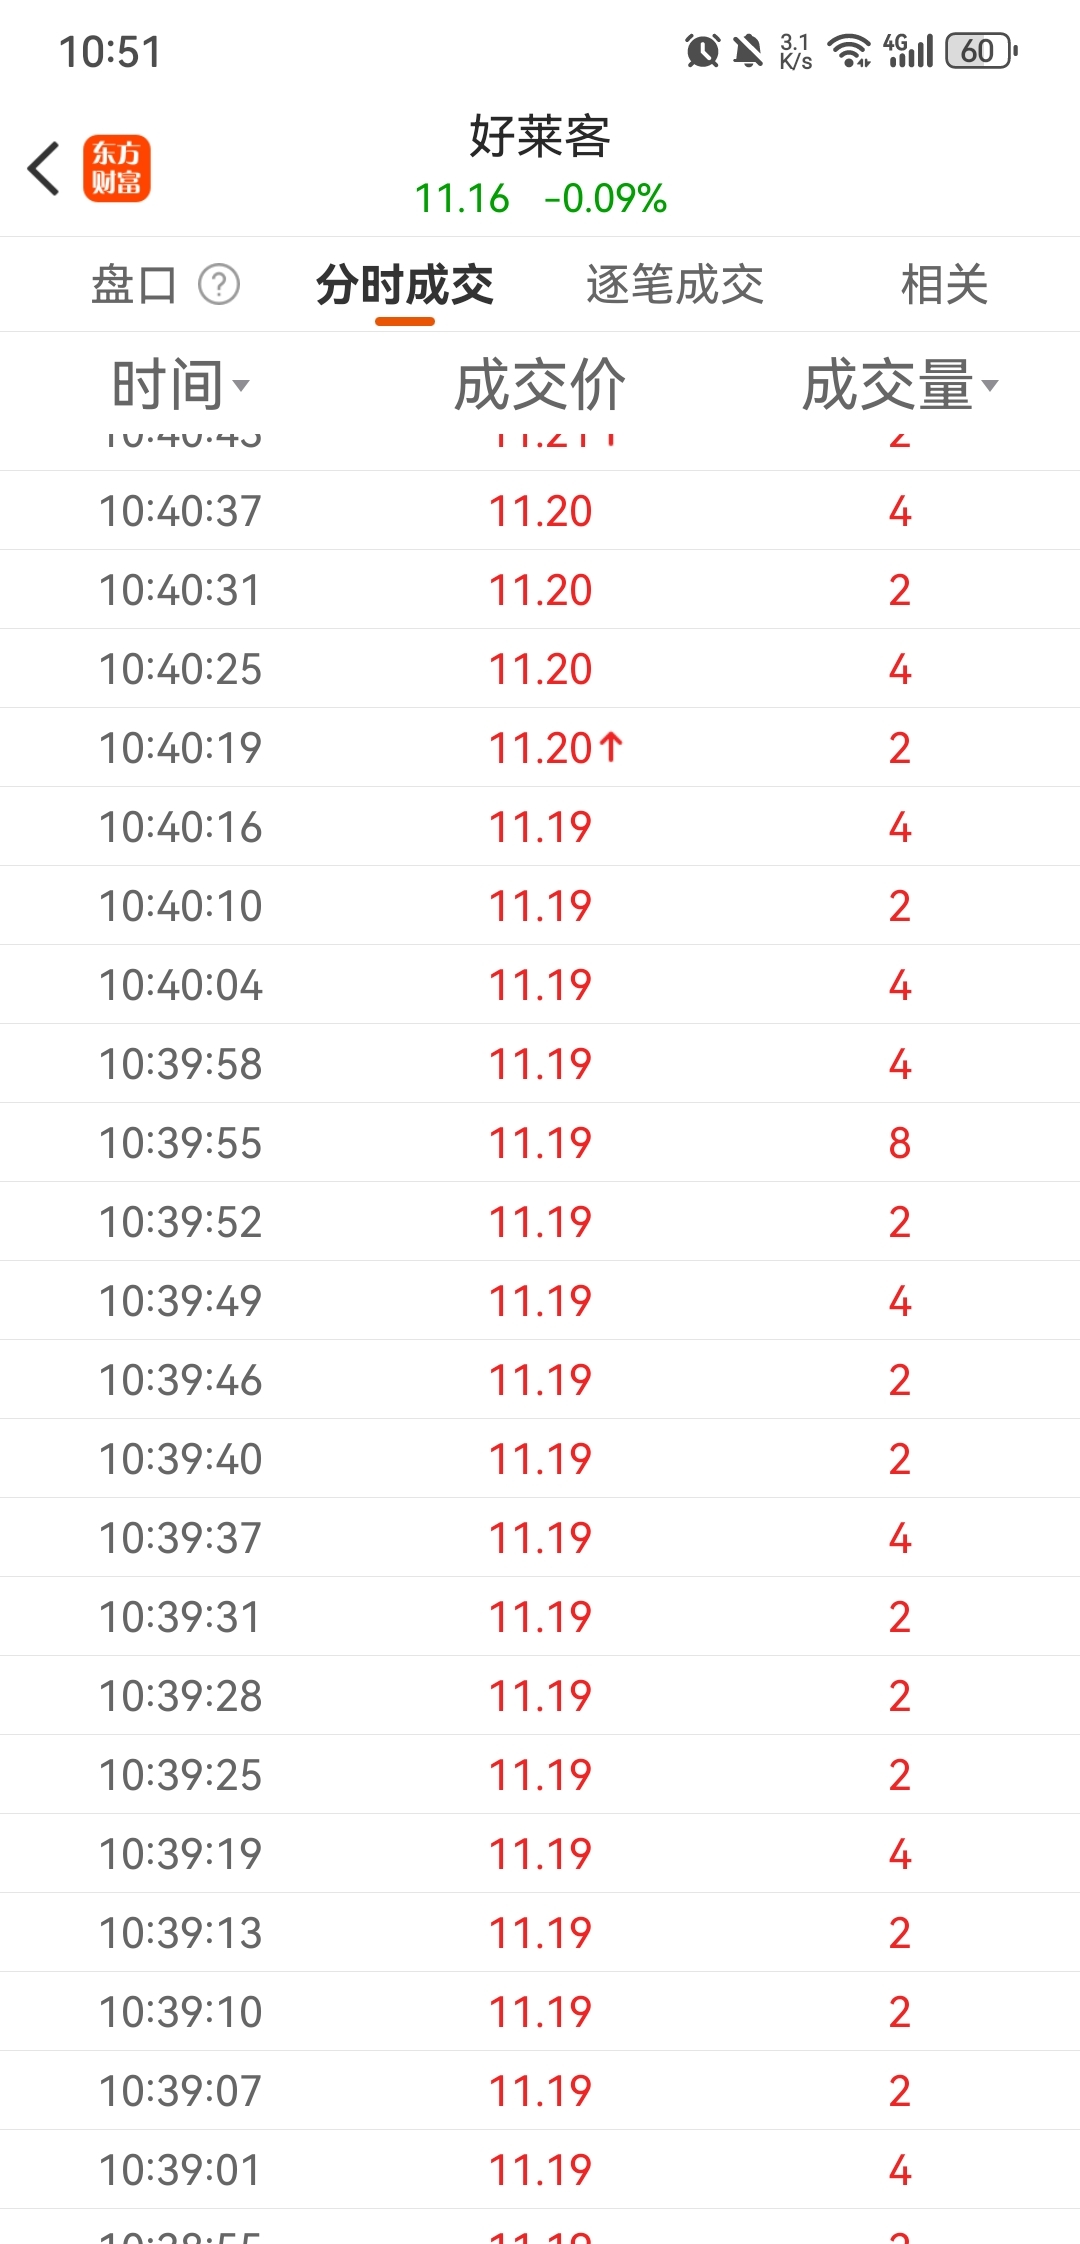Tap the 好莱客 stock title

coord(540,137)
